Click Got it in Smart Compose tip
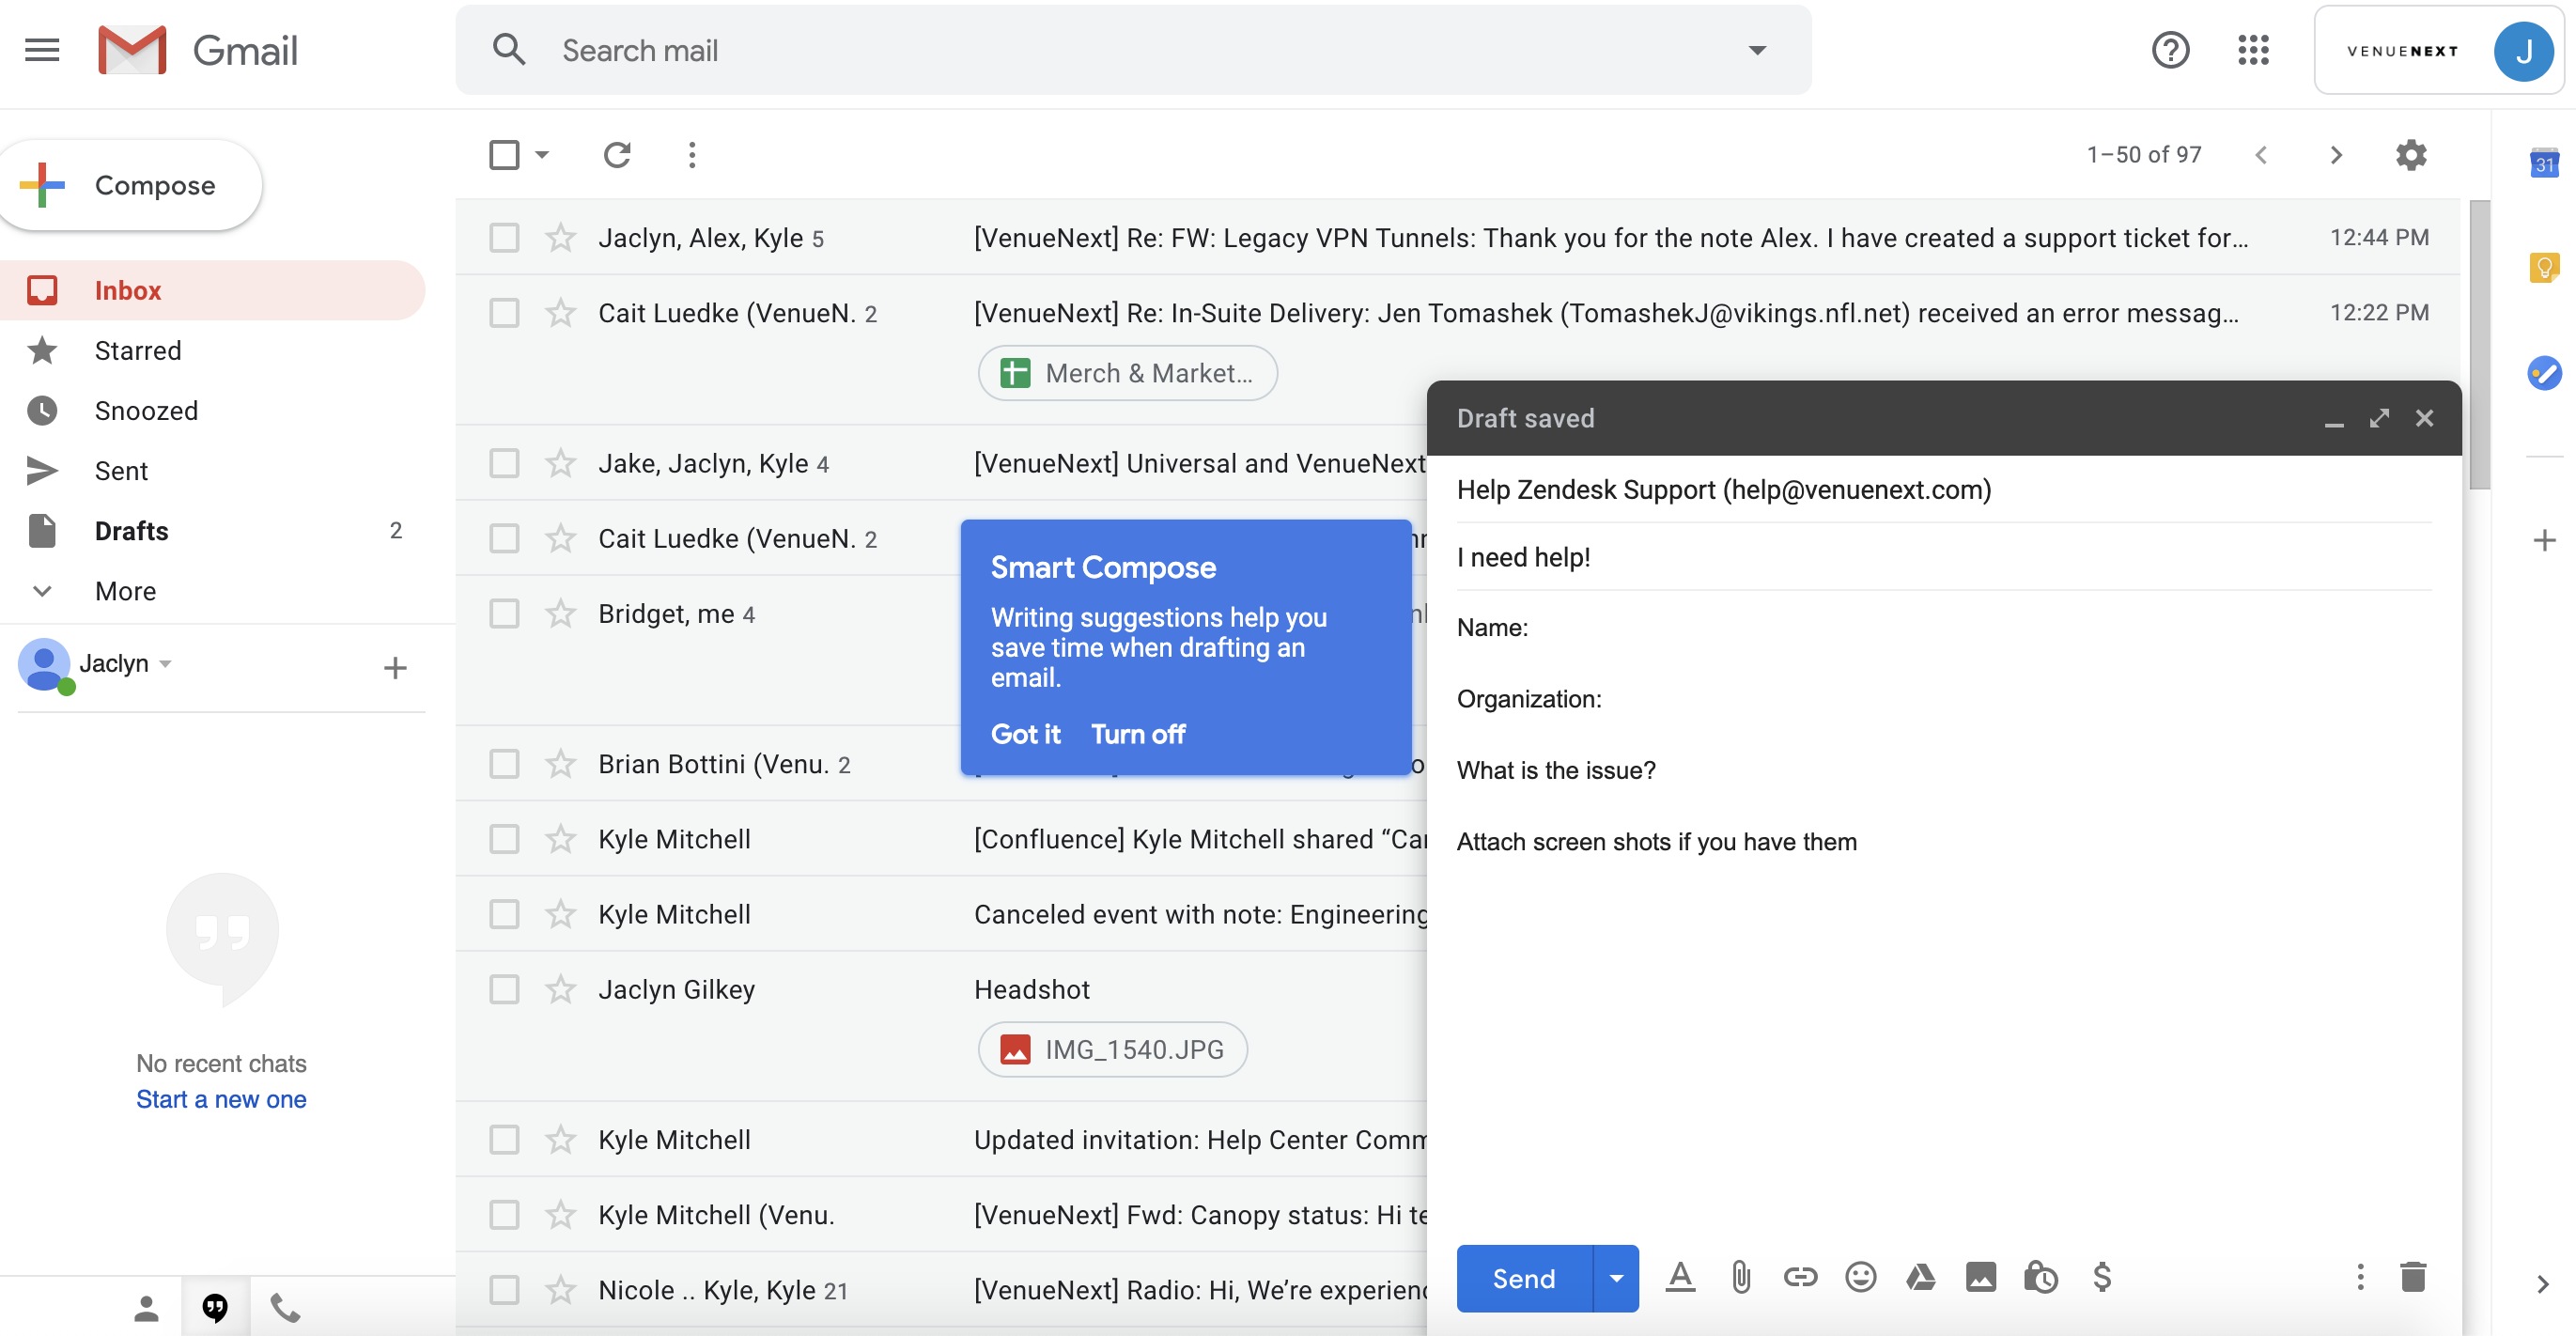This screenshot has width=2576, height=1336. click(x=1025, y=734)
